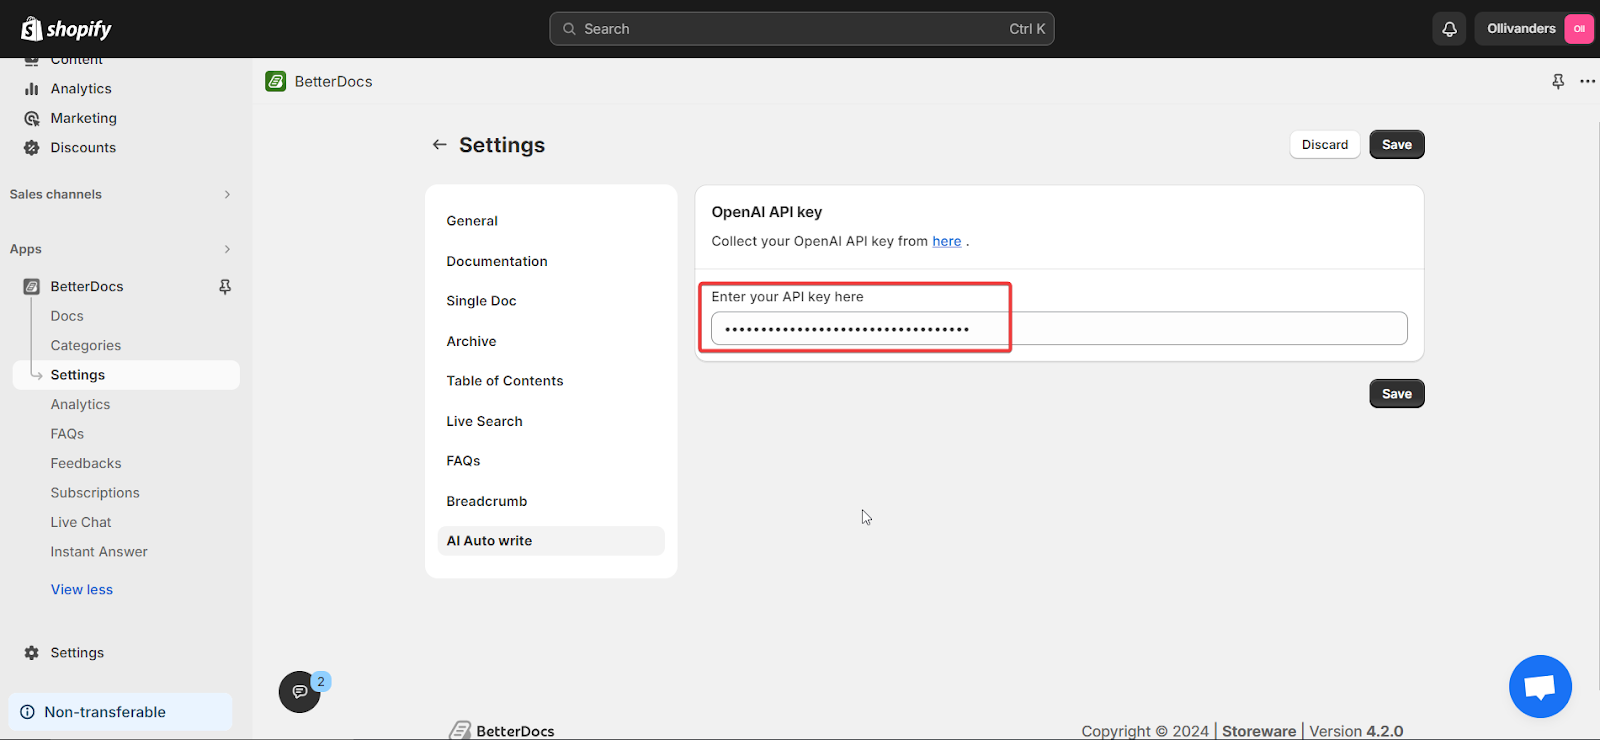This screenshot has height=740, width=1600.
Task: Open Marketing in the sidebar
Action: [x=83, y=118]
